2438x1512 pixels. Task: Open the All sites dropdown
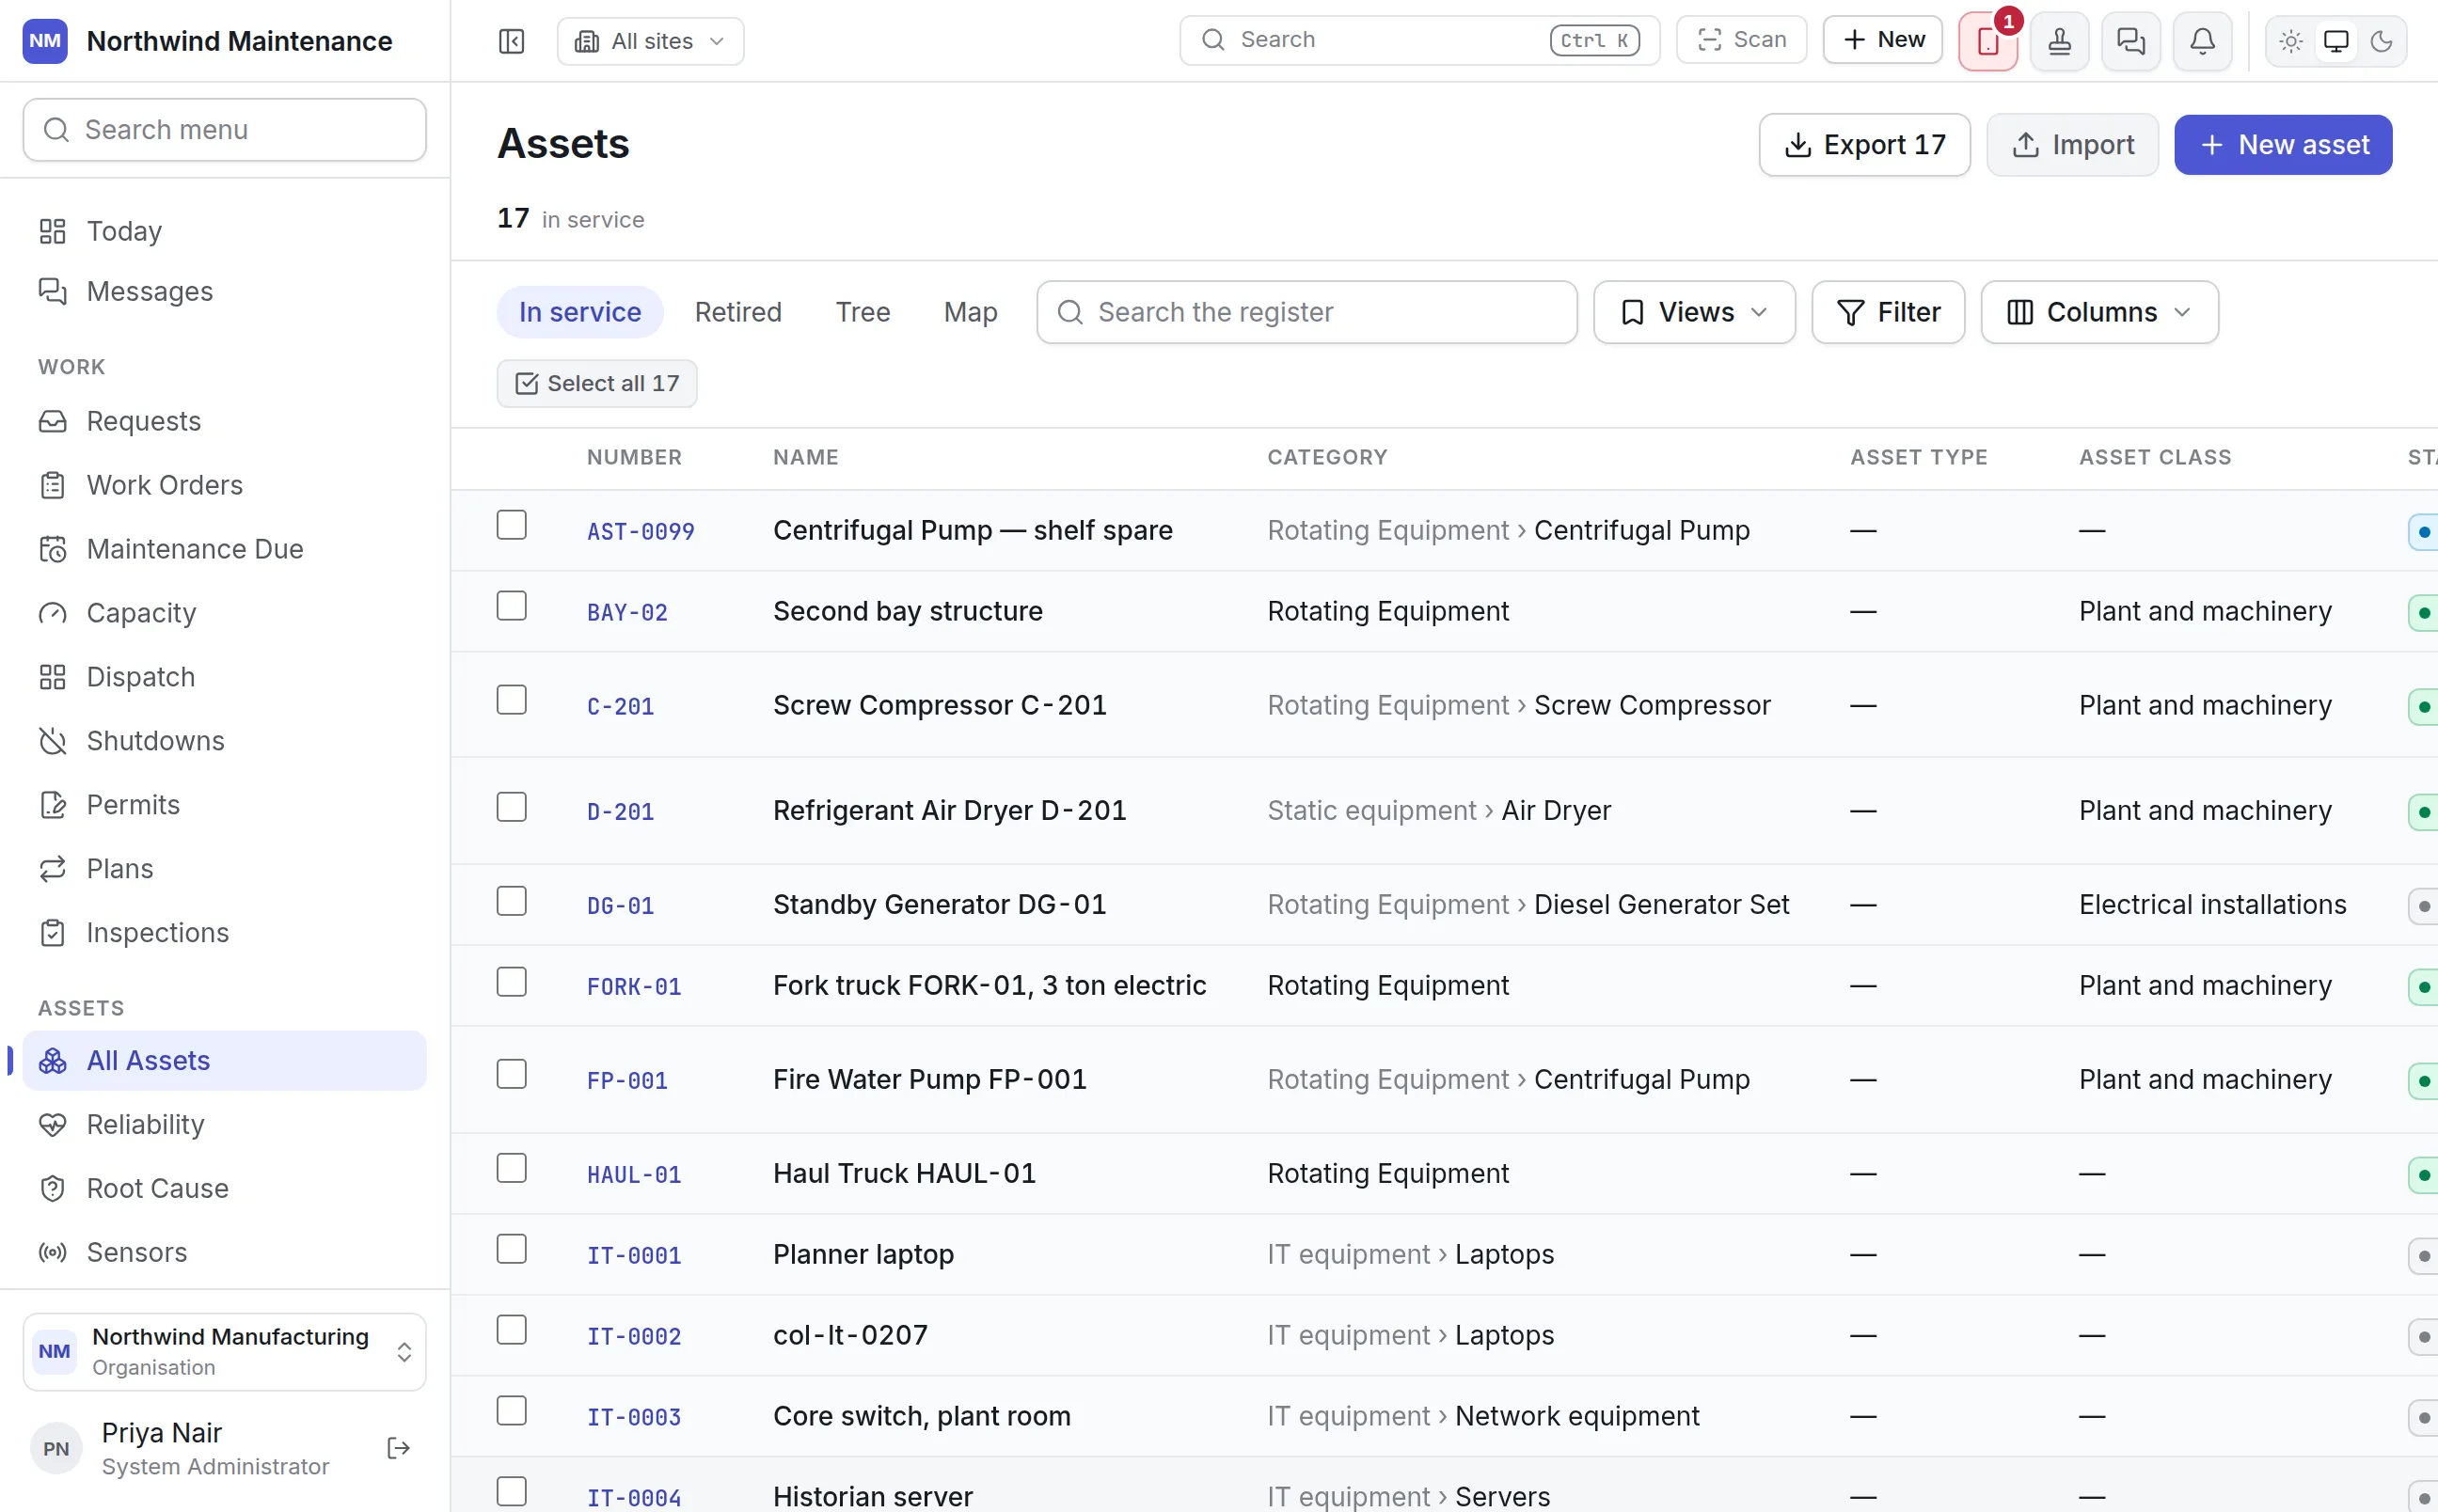(650, 41)
